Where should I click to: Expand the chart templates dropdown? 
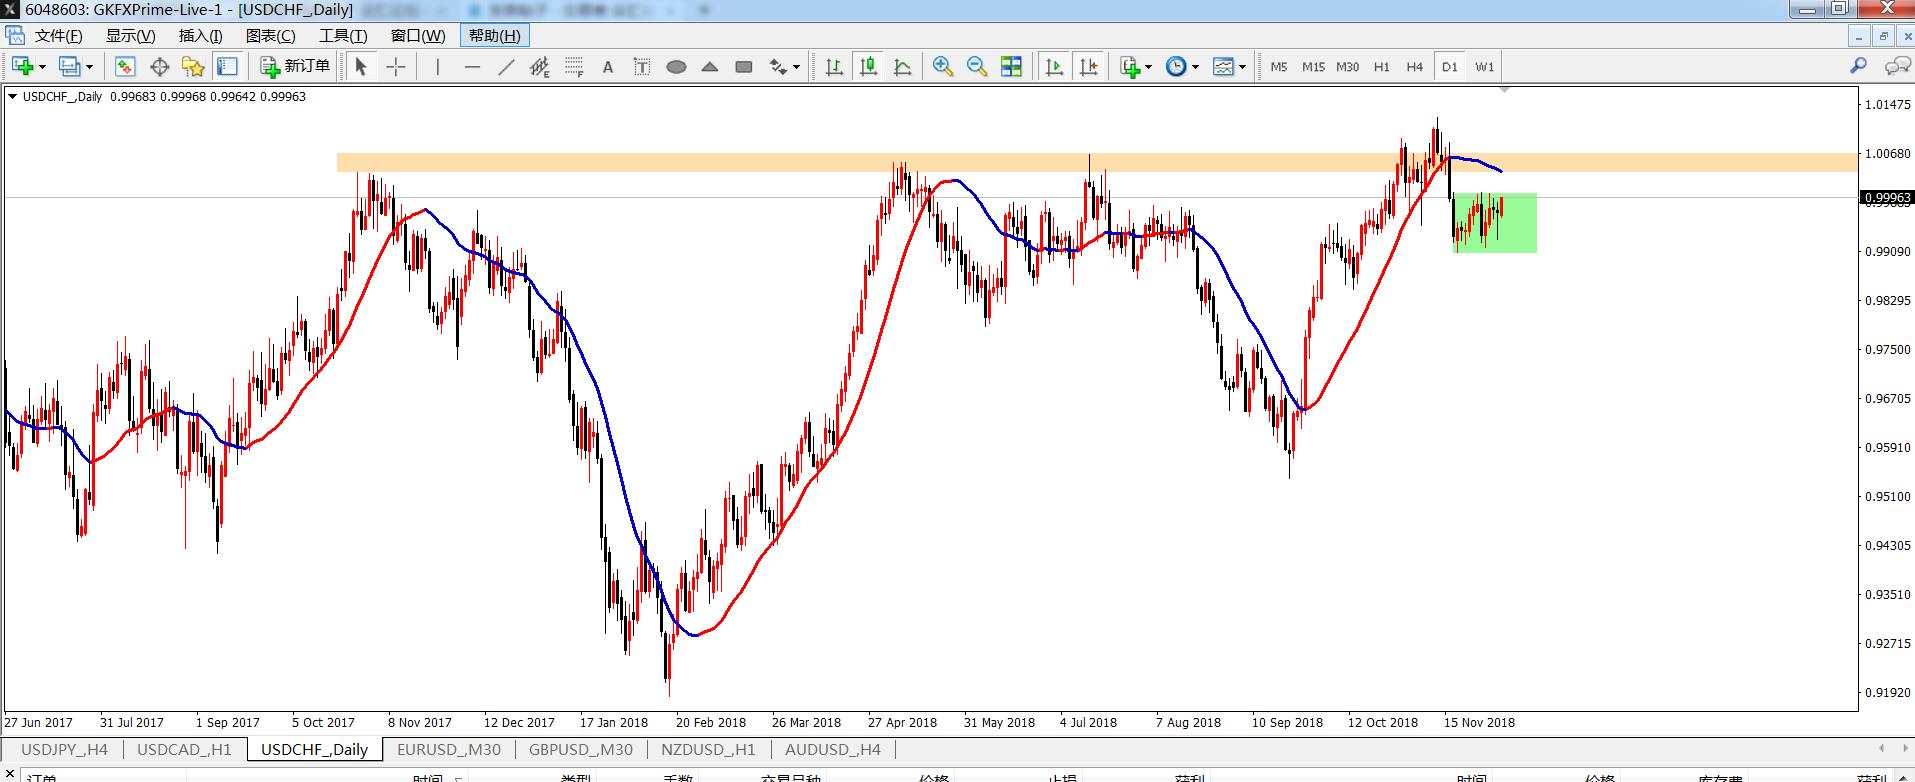tap(1243, 67)
